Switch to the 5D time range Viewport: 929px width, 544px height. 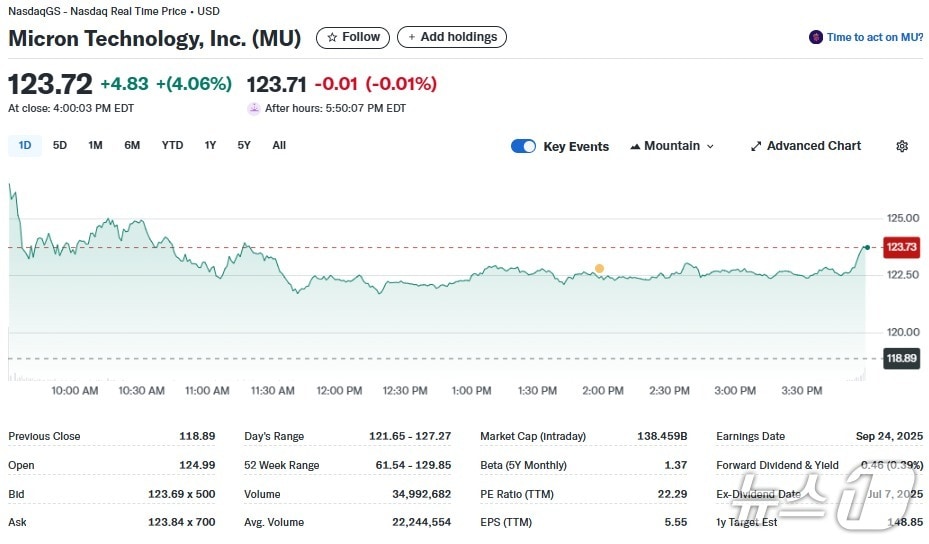click(x=60, y=145)
